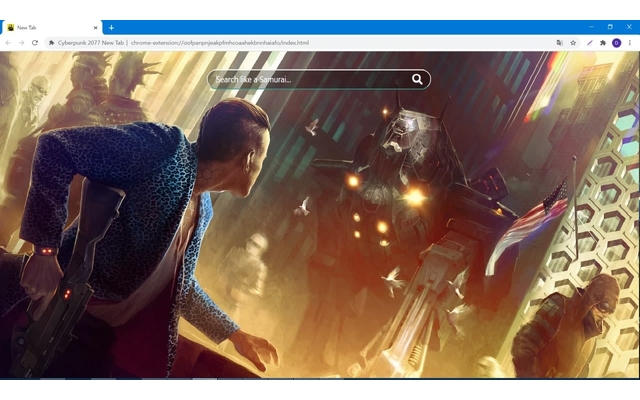The width and height of the screenshot is (640, 400).
Task: Reload the page
Action: click(35, 42)
